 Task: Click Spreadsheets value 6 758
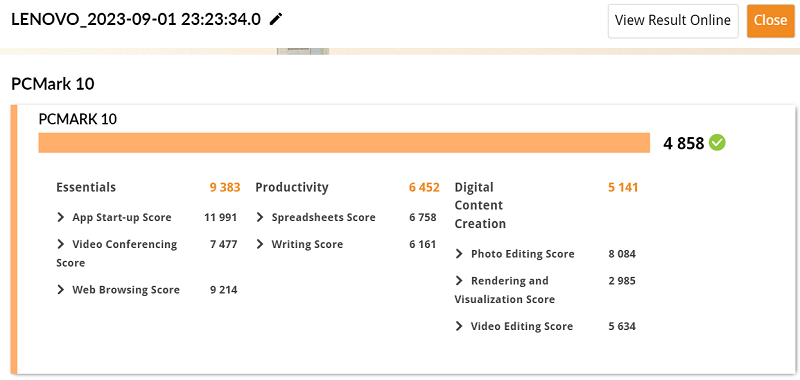(422, 218)
